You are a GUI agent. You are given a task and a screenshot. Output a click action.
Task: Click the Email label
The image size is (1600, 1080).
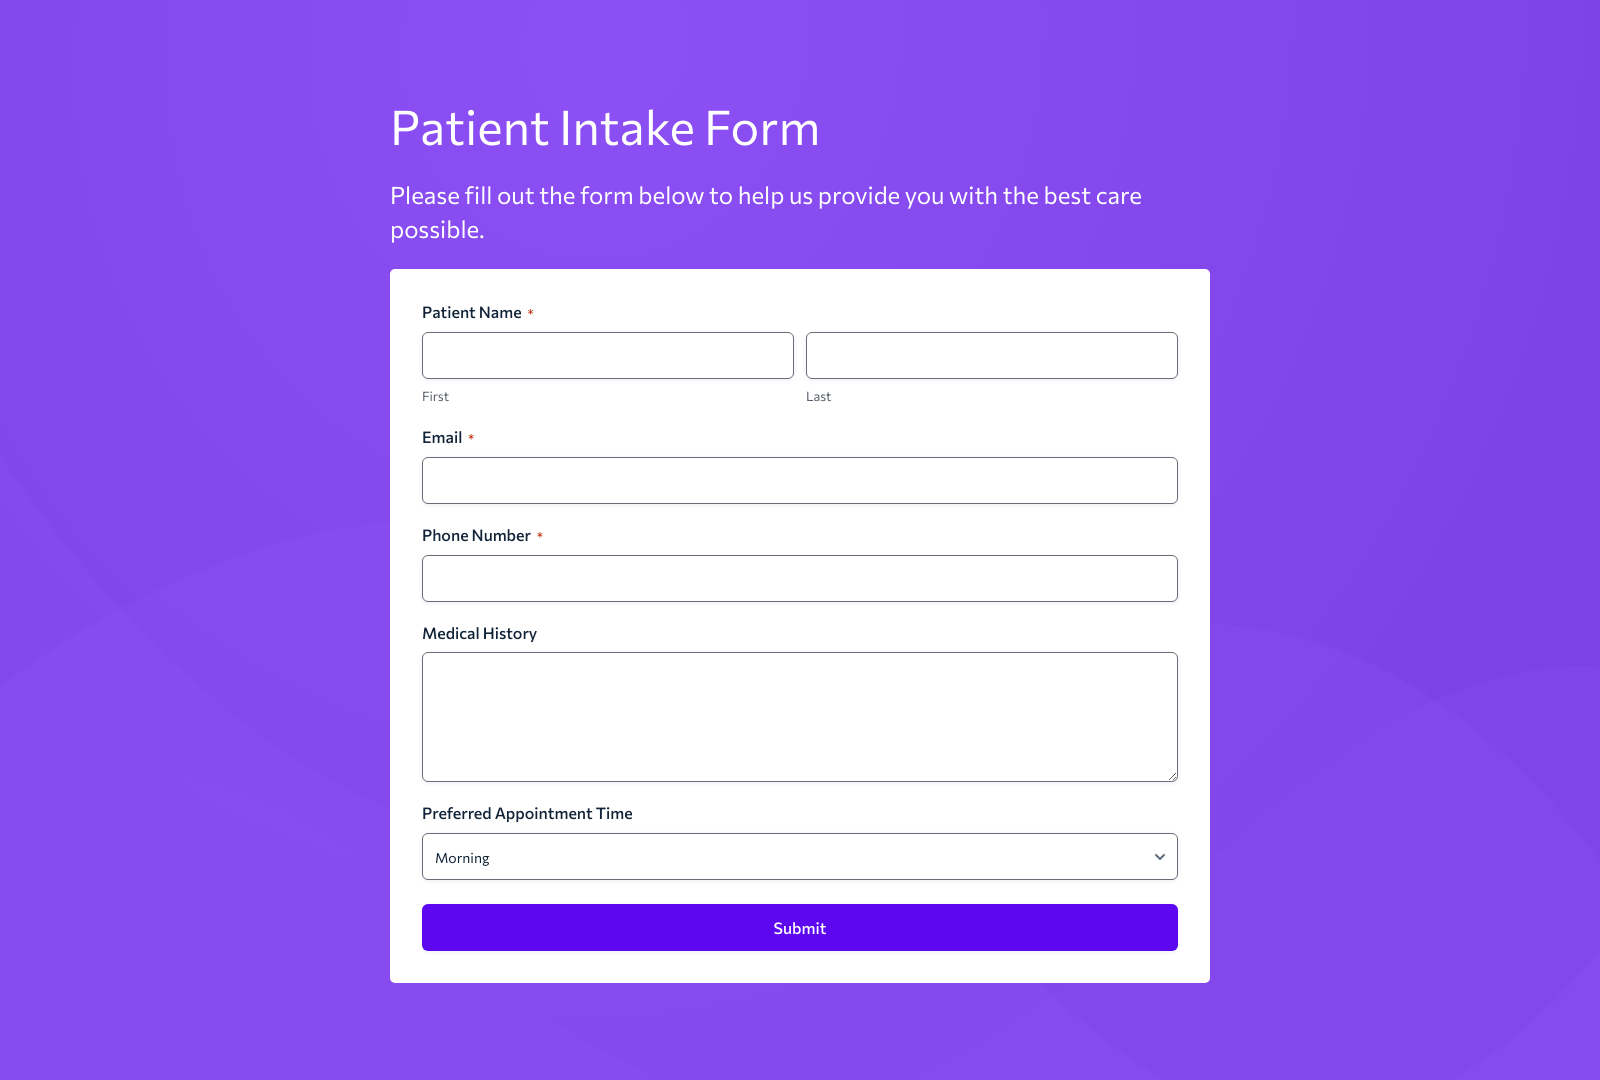click(440, 437)
